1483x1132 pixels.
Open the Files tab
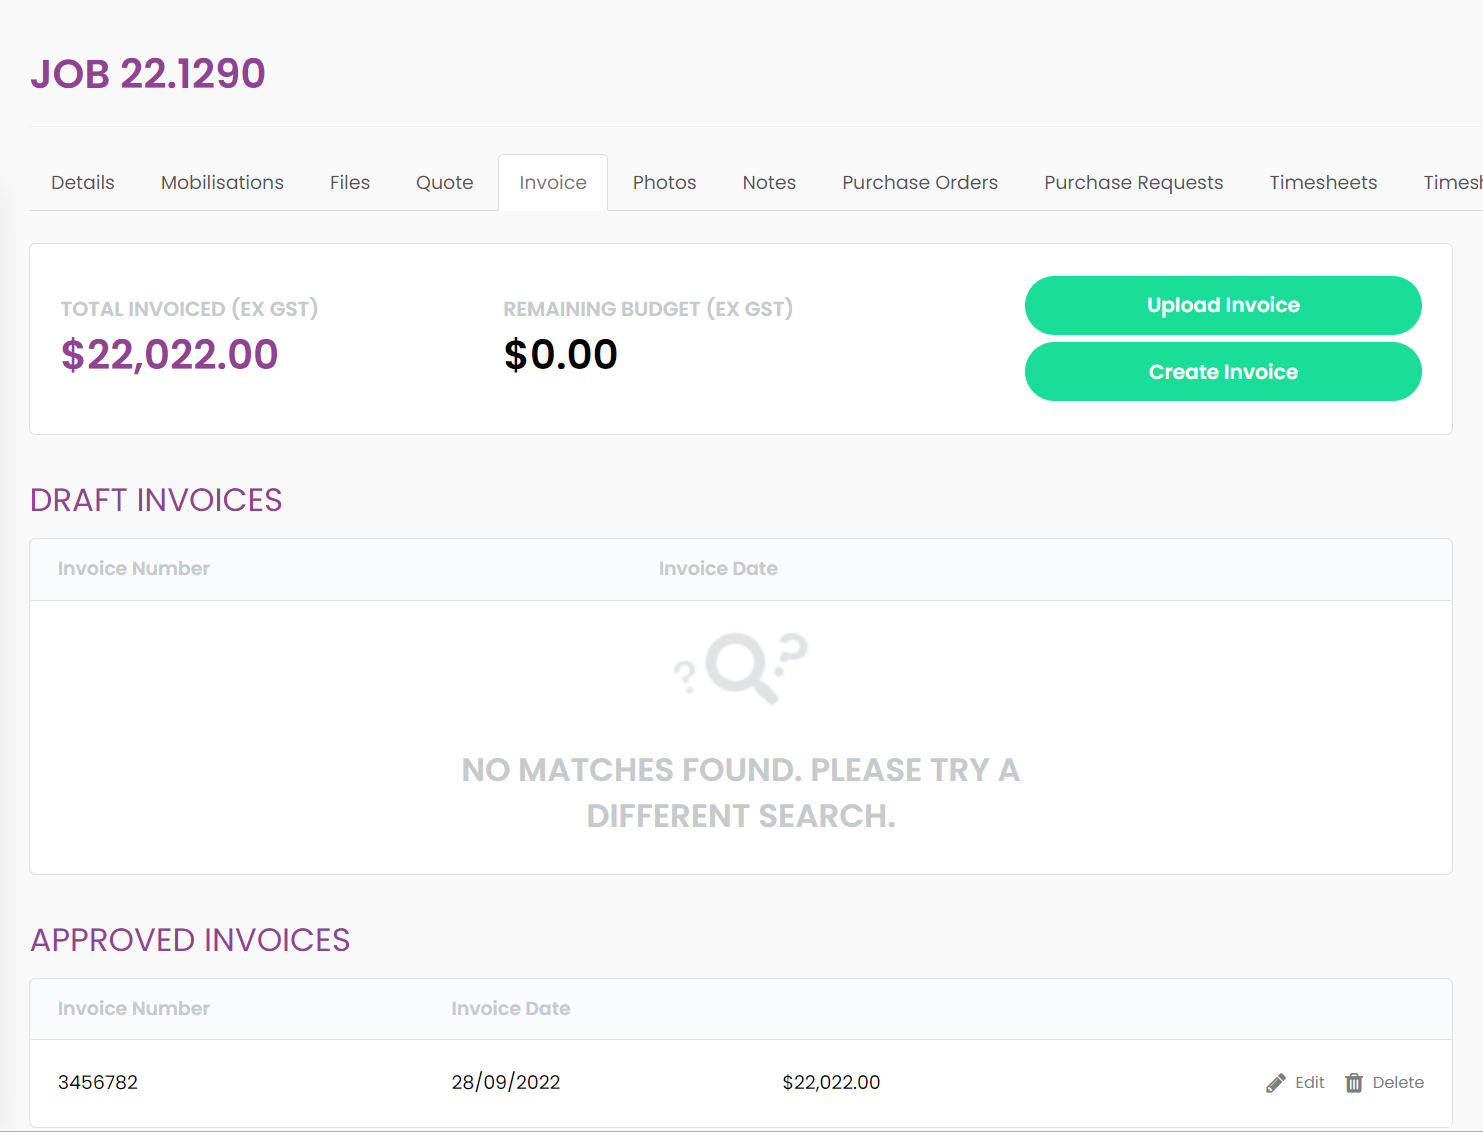pyautogui.click(x=350, y=182)
